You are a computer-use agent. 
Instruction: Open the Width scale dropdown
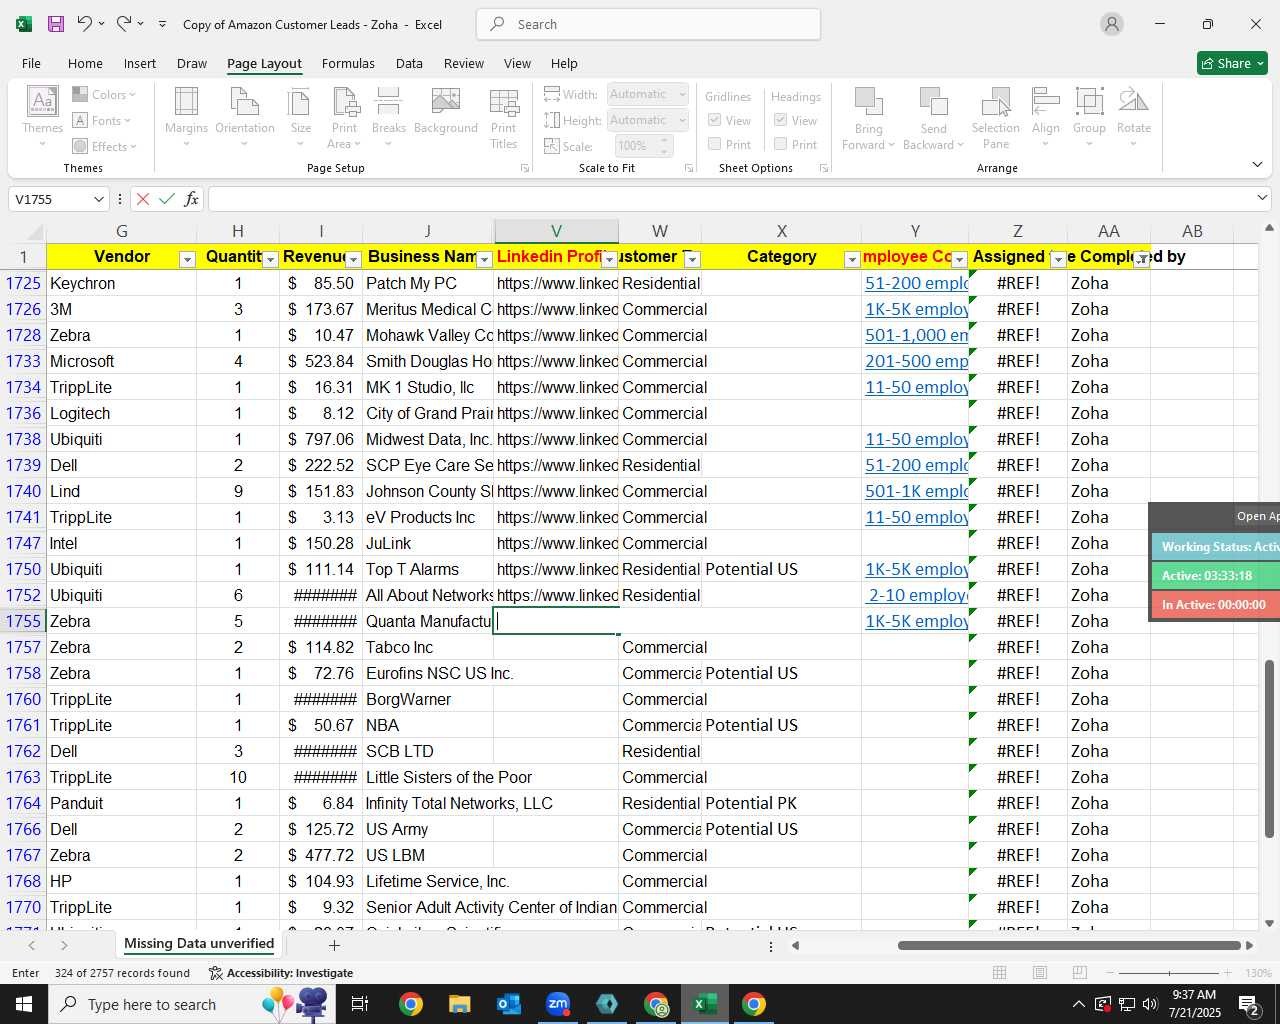pos(683,94)
